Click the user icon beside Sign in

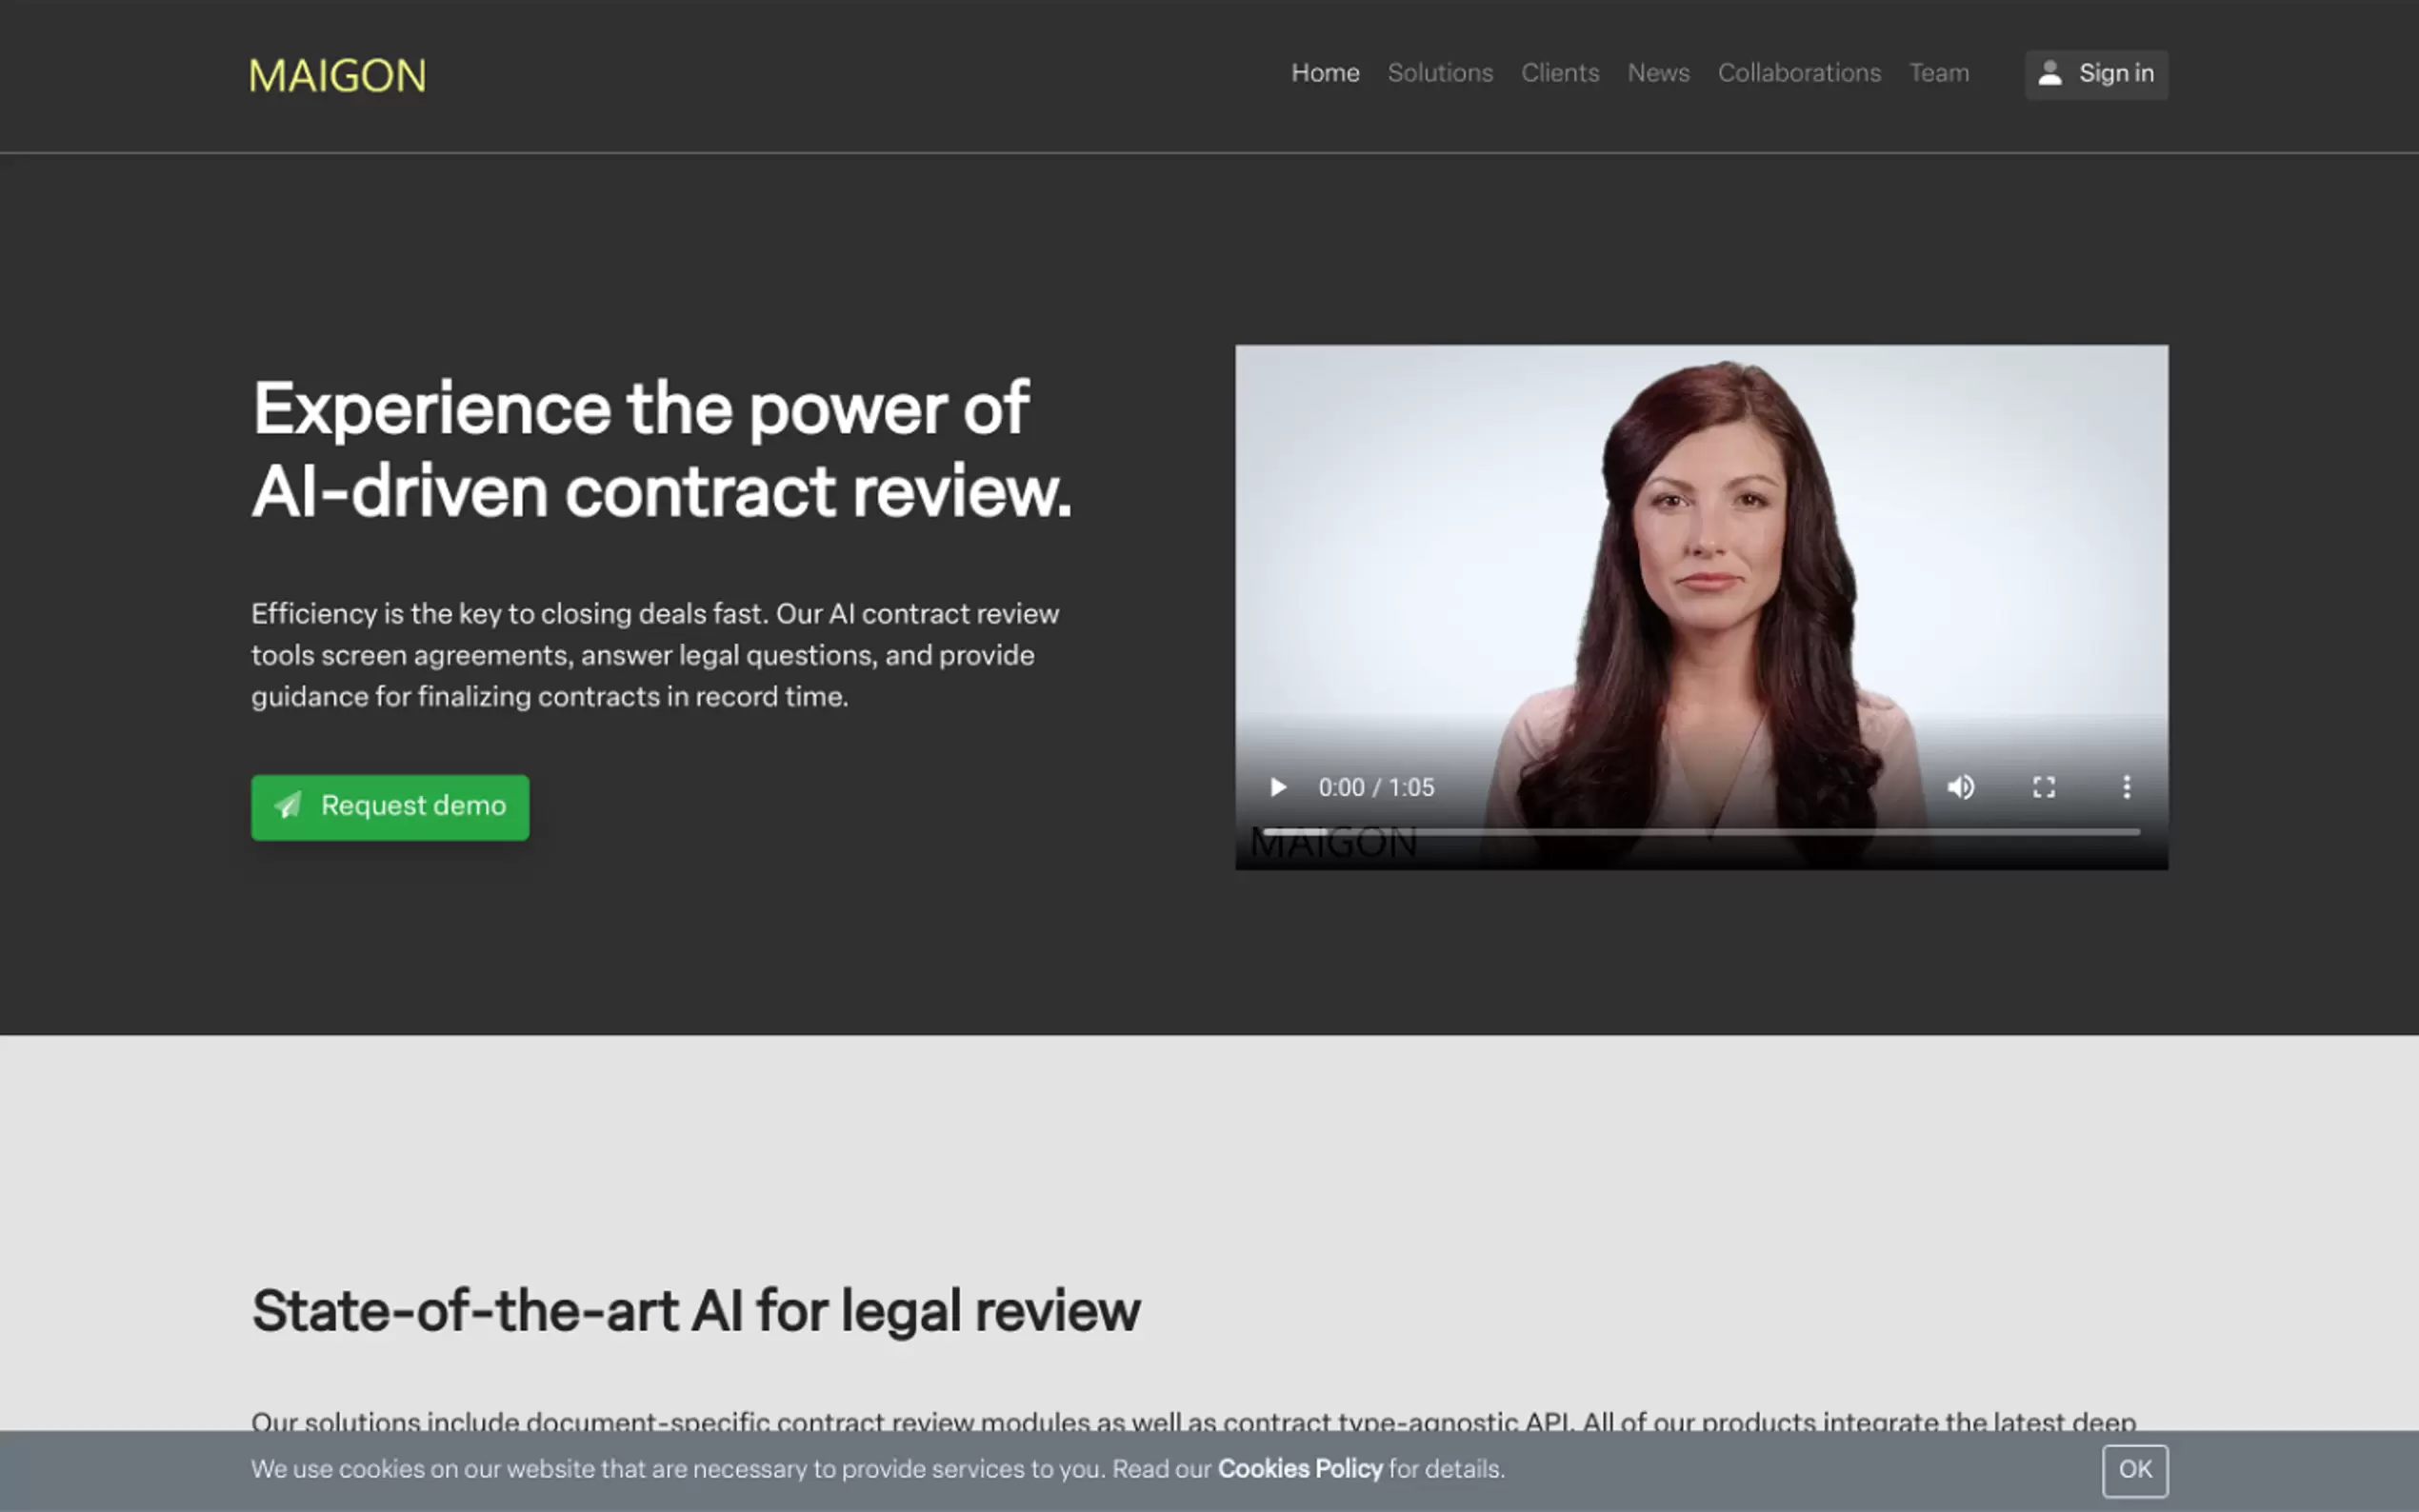pos(2050,73)
